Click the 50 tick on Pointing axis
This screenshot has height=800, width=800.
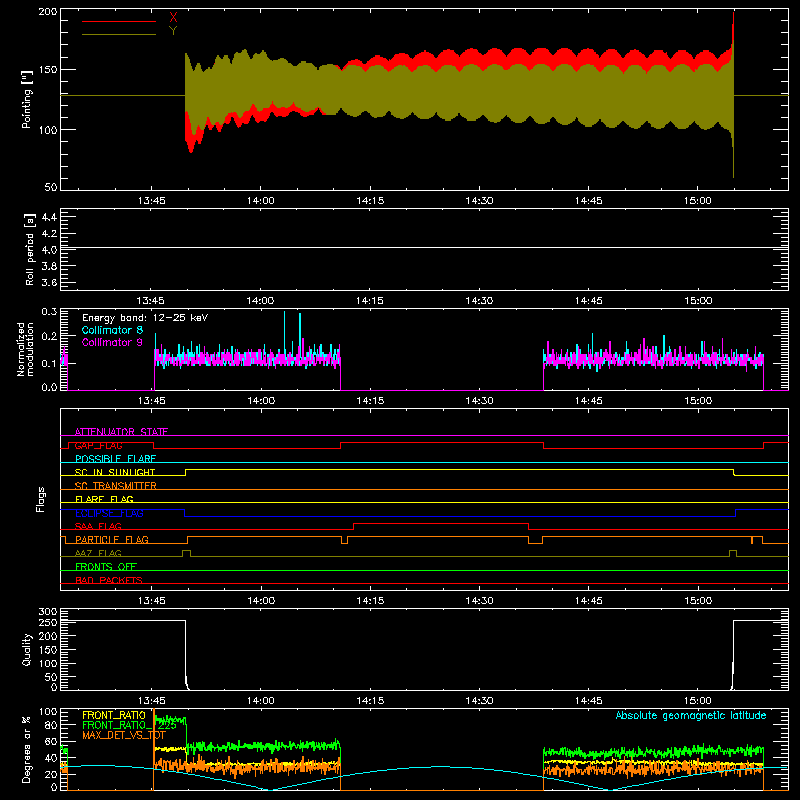pos(51,187)
